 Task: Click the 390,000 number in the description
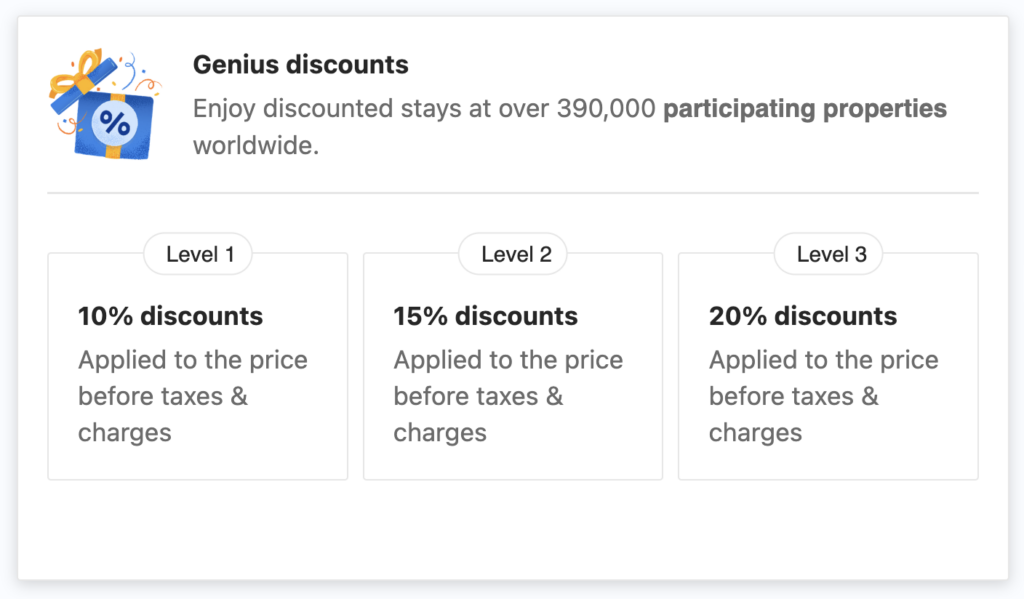(605, 108)
